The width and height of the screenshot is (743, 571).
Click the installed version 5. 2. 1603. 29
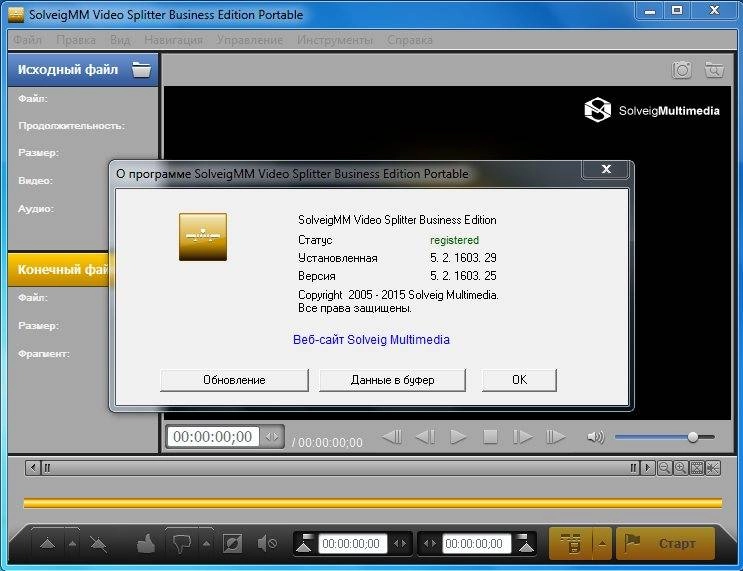click(463, 258)
